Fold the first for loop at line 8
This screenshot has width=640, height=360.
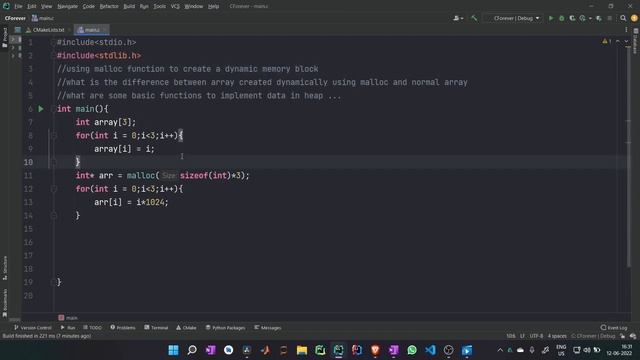click(53, 136)
